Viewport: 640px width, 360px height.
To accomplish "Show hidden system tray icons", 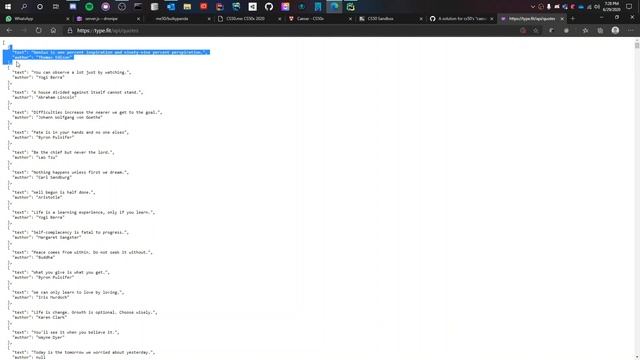I will 533,7.
